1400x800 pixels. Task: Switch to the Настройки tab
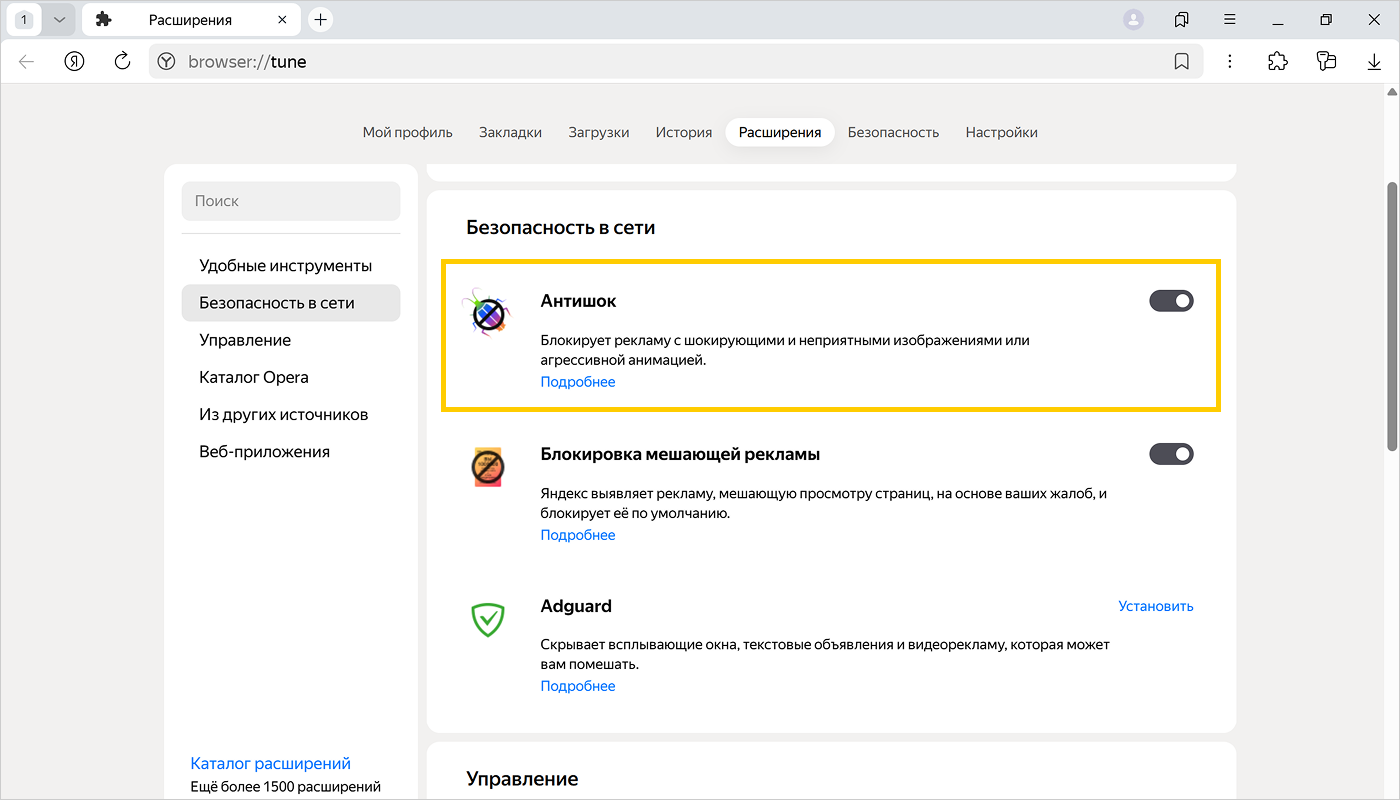pyautogui.click(x=1001, y=132)
